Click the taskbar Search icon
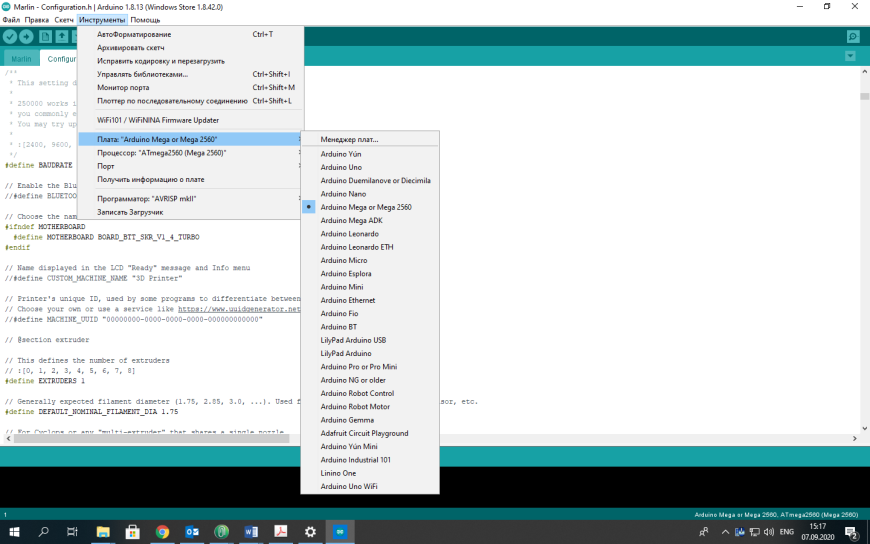This screenshot has width=870, height=544. (43, 532)
